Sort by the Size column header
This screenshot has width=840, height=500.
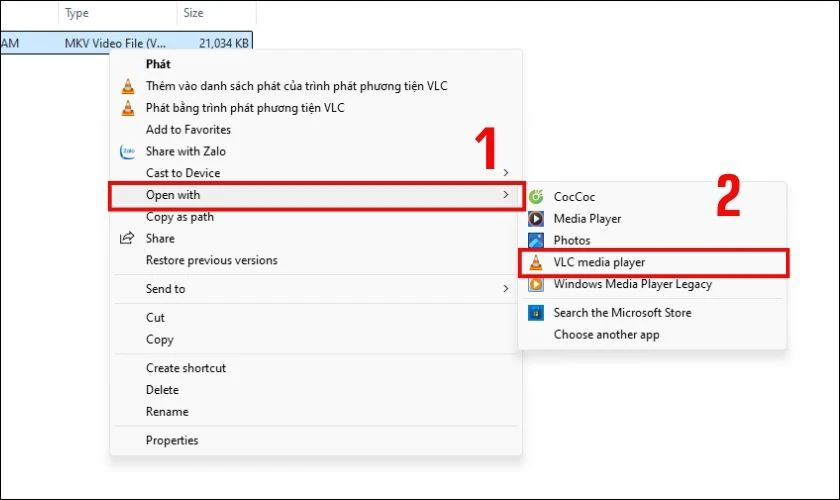tap(193, 13)
